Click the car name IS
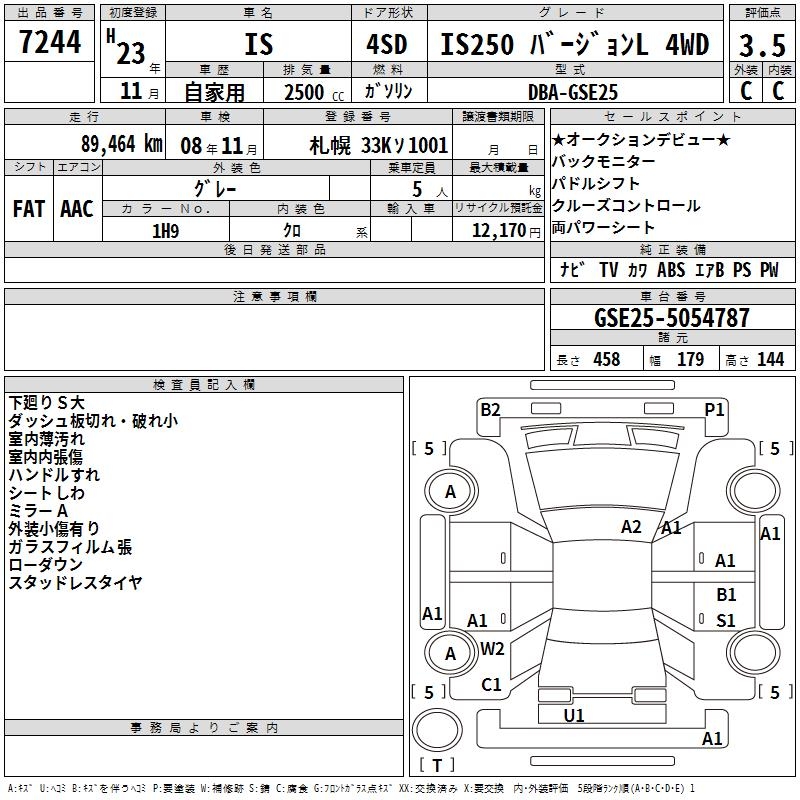 (x=259, y=44)
